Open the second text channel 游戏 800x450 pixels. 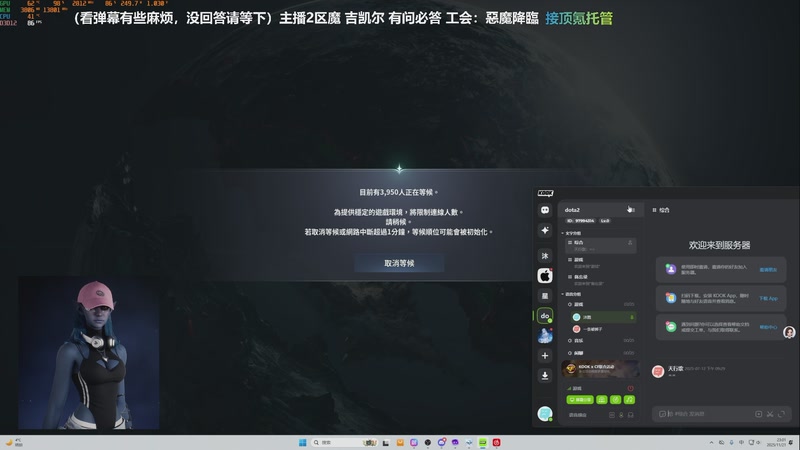pos(601,263)
